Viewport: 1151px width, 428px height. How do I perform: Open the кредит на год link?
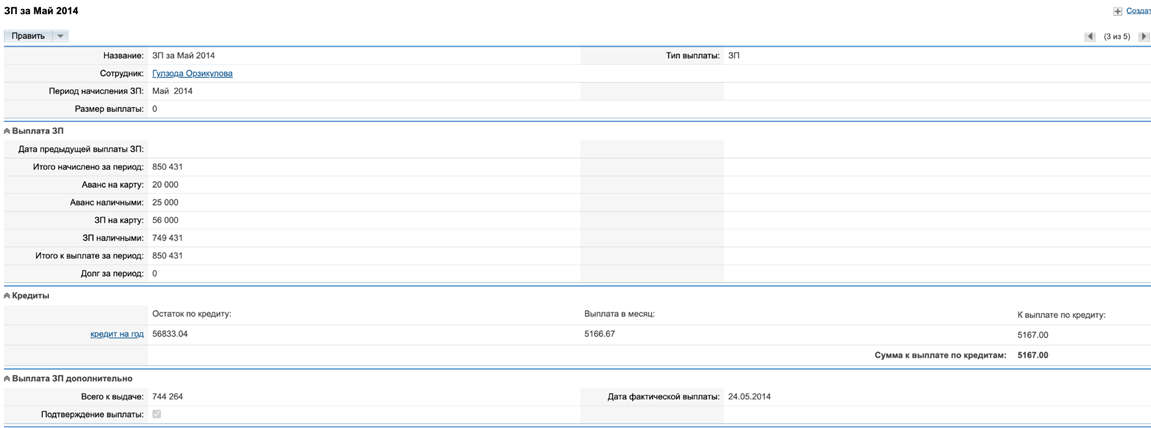pos(117,334)
